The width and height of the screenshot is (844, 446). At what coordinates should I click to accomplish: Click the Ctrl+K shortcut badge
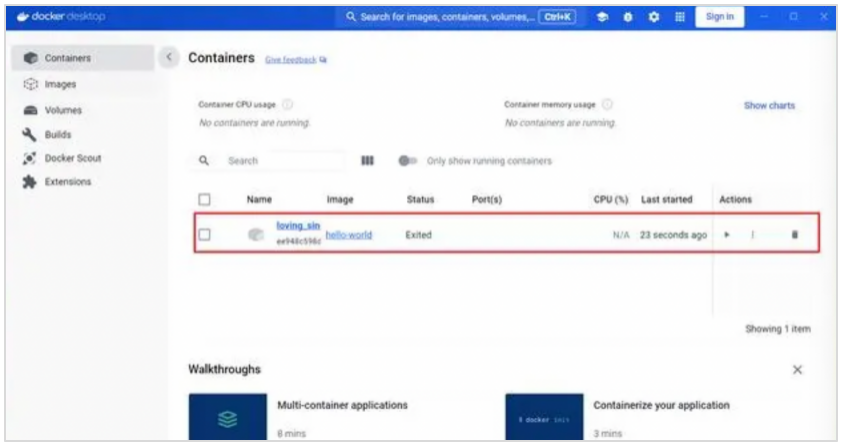click(557, 17)
